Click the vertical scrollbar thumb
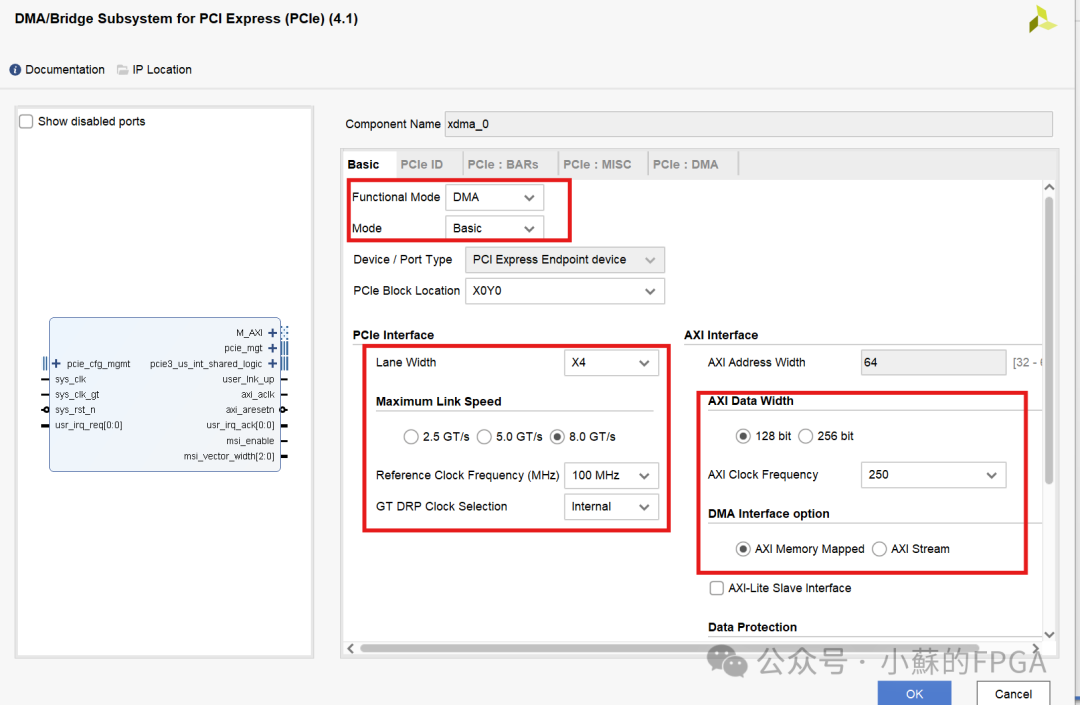The height and width of the screenshot is (705, 1080). (1049, 341)
